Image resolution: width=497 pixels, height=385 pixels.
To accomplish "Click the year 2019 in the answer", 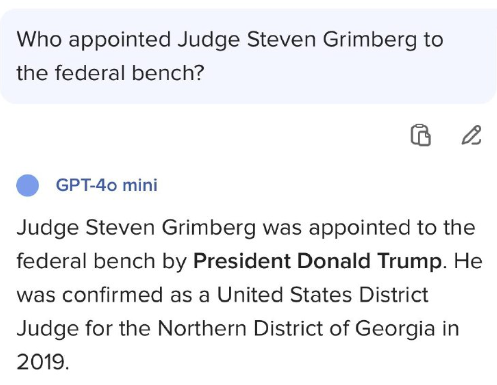I will (x=40, y=362).
